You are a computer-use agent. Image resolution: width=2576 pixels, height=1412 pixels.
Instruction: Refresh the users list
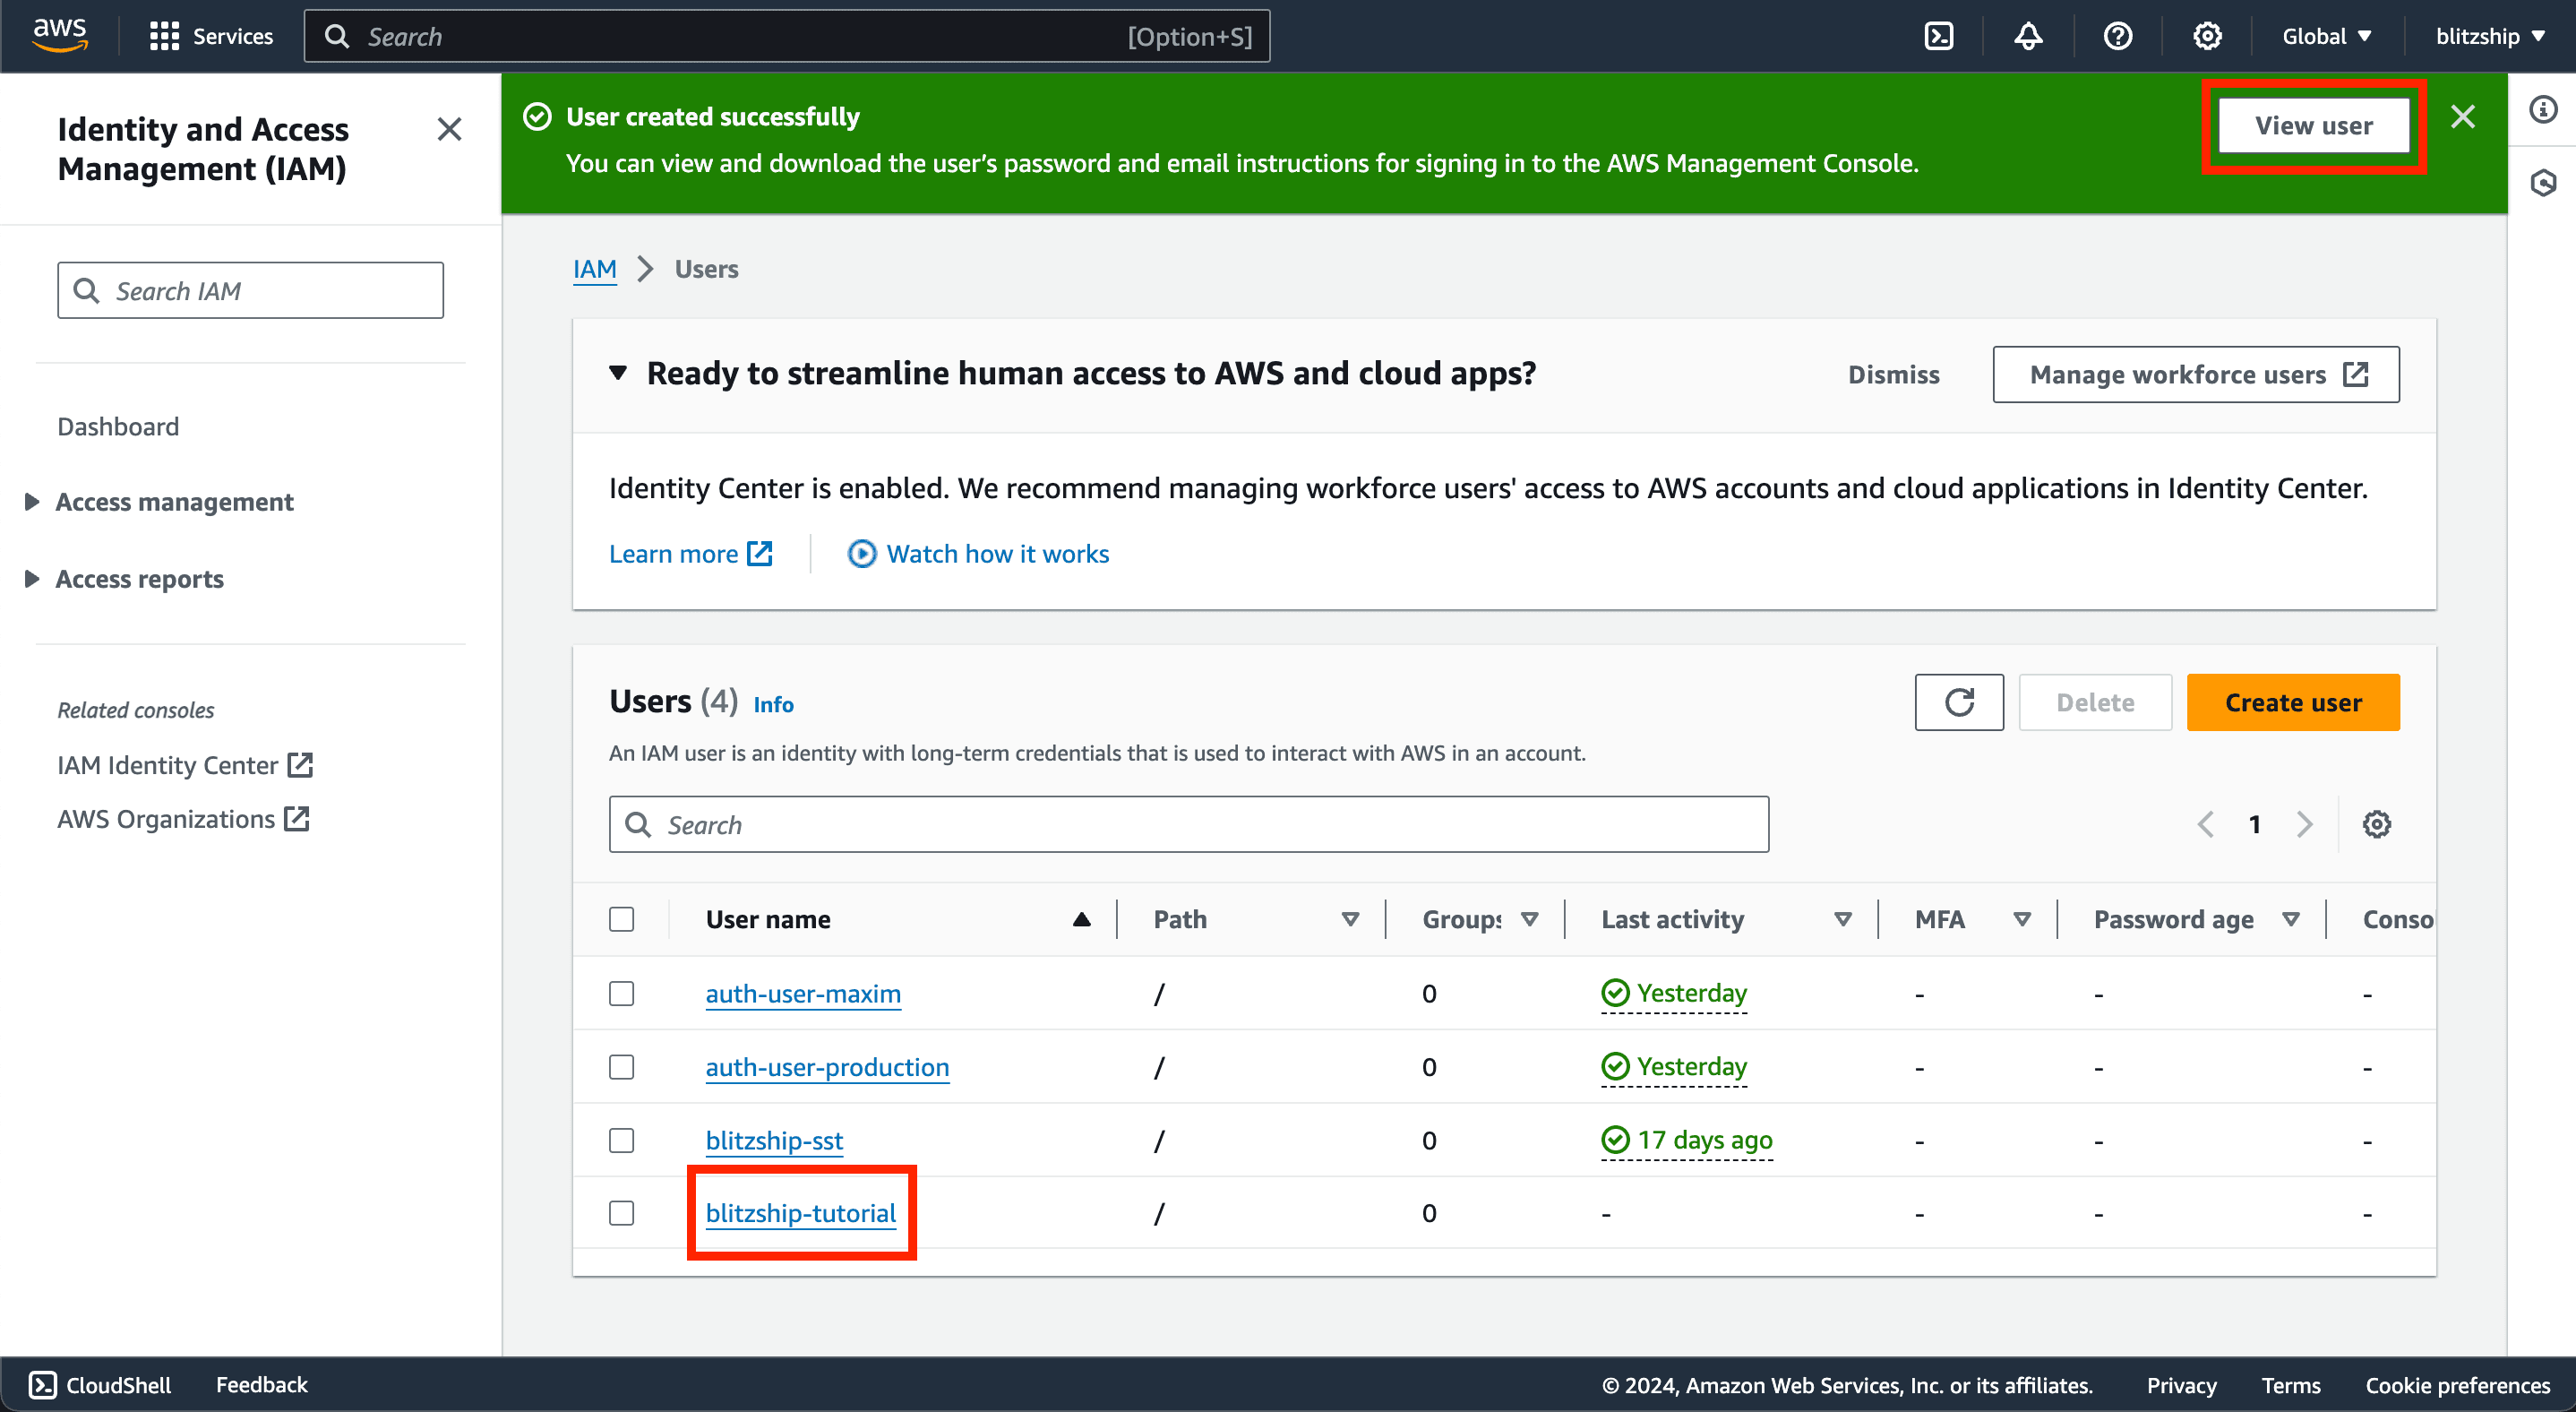pos(1959,702)
